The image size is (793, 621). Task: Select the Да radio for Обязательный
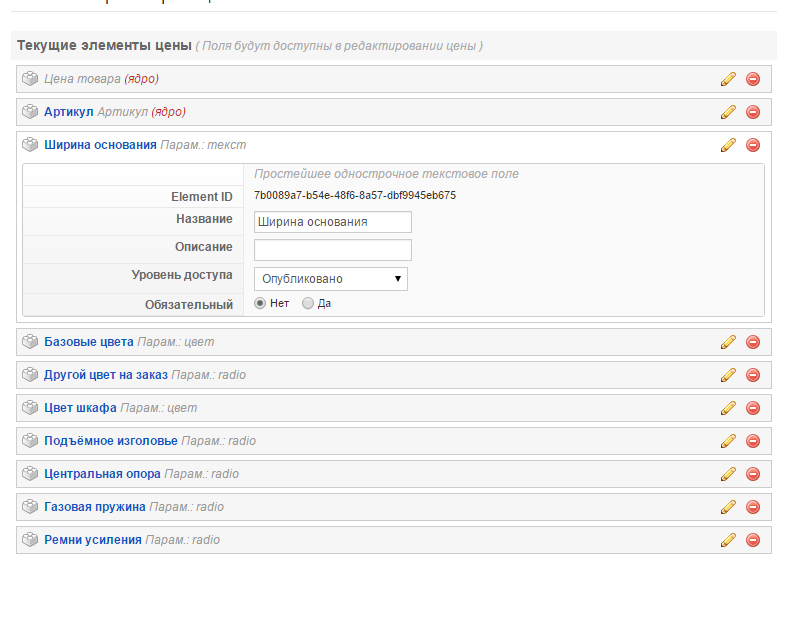click(307, 303)
